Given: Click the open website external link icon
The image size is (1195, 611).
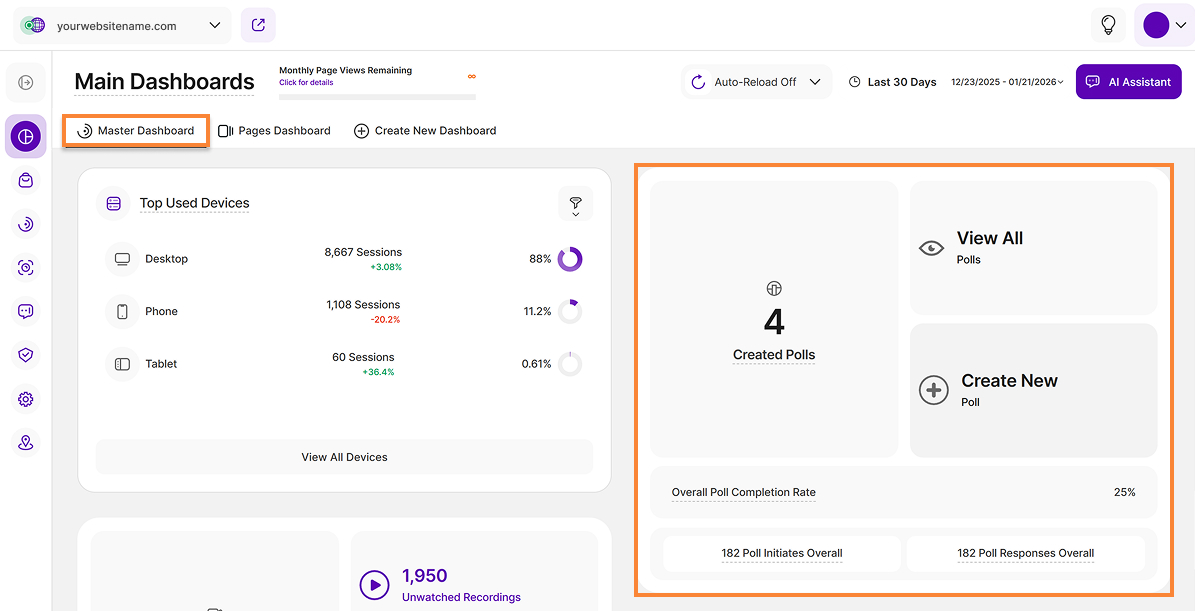Looking at the screenshot, I should [x=258, y=25].
